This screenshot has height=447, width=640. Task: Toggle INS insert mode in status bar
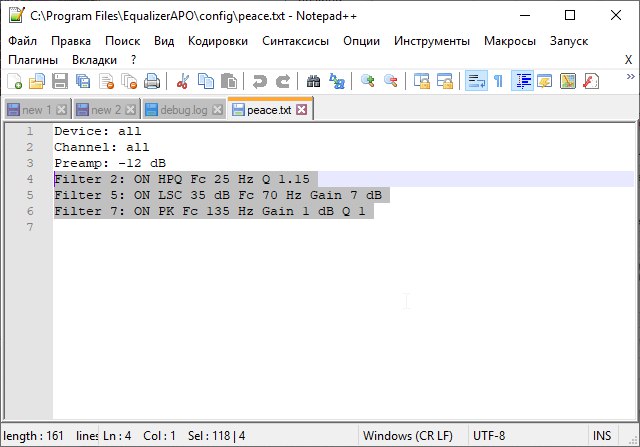602,436
